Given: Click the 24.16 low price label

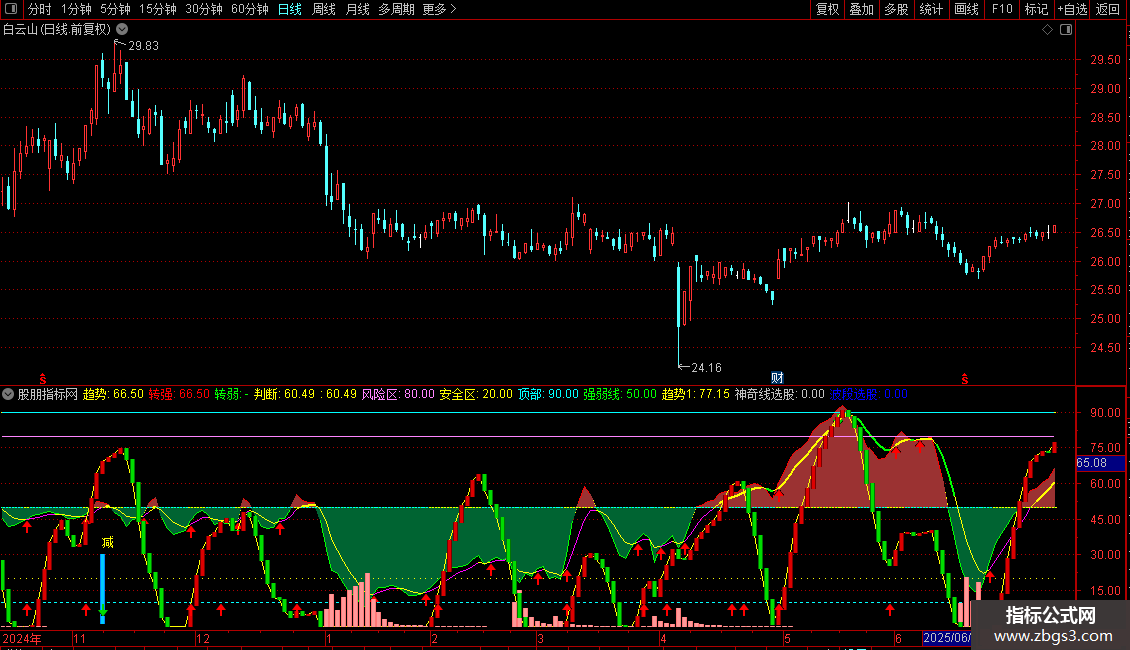Looking at the screenshot, I should pos(706,368).
